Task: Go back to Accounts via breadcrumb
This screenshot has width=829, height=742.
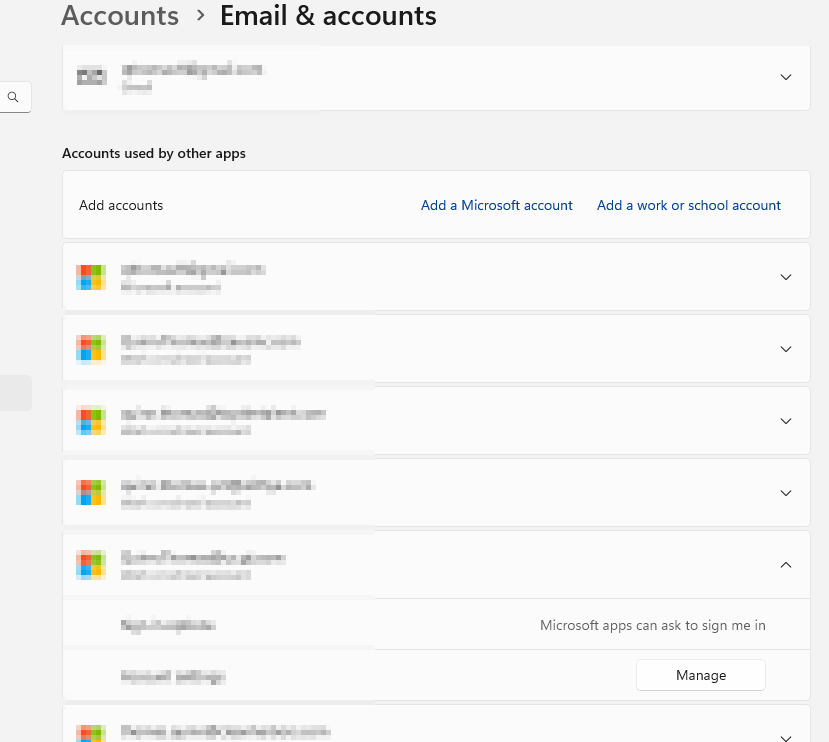Action: pyautogui.click(x=120, y=16)
